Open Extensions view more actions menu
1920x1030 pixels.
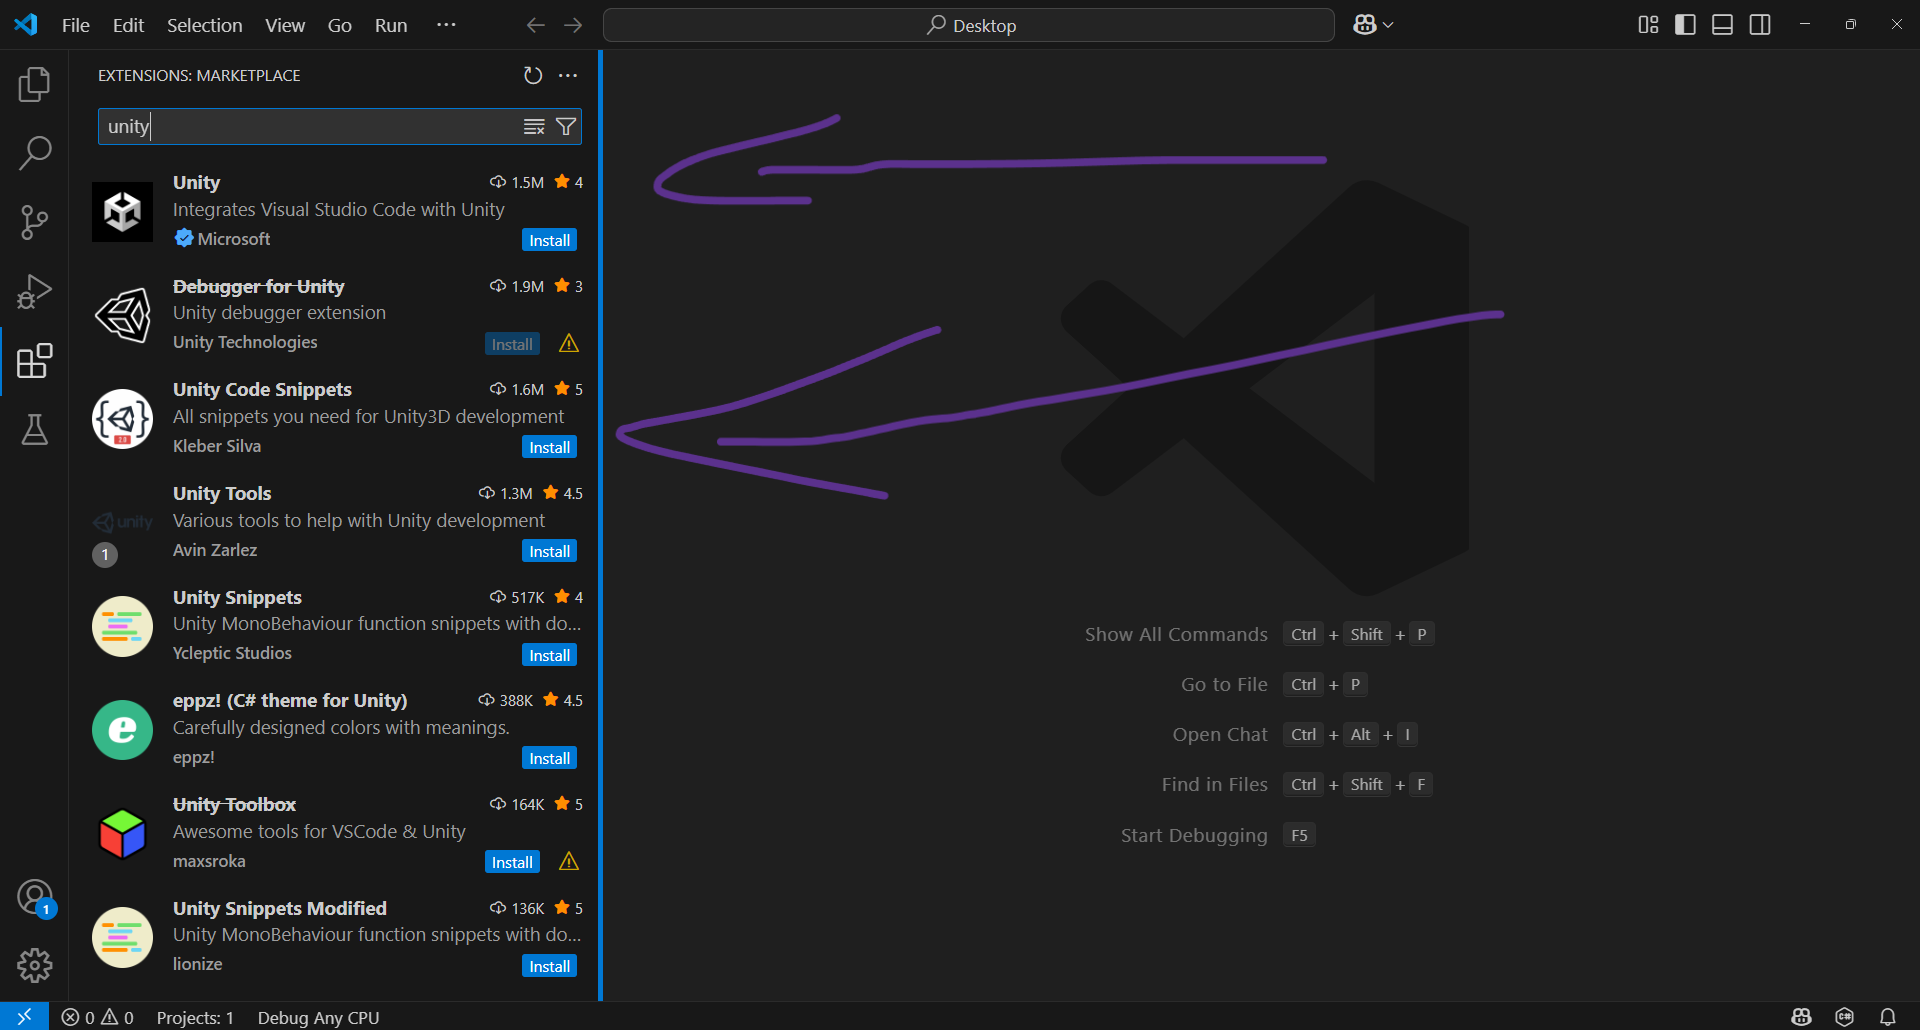(x=568, y=75)
